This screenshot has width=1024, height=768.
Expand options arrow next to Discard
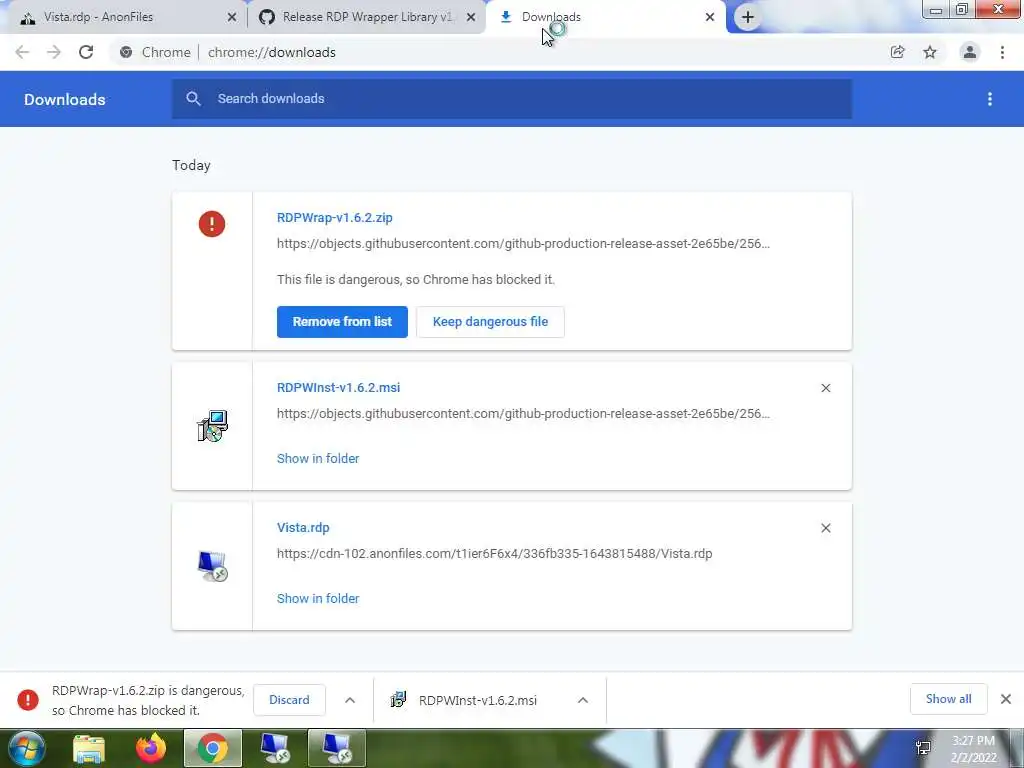[x=350, y=700]
